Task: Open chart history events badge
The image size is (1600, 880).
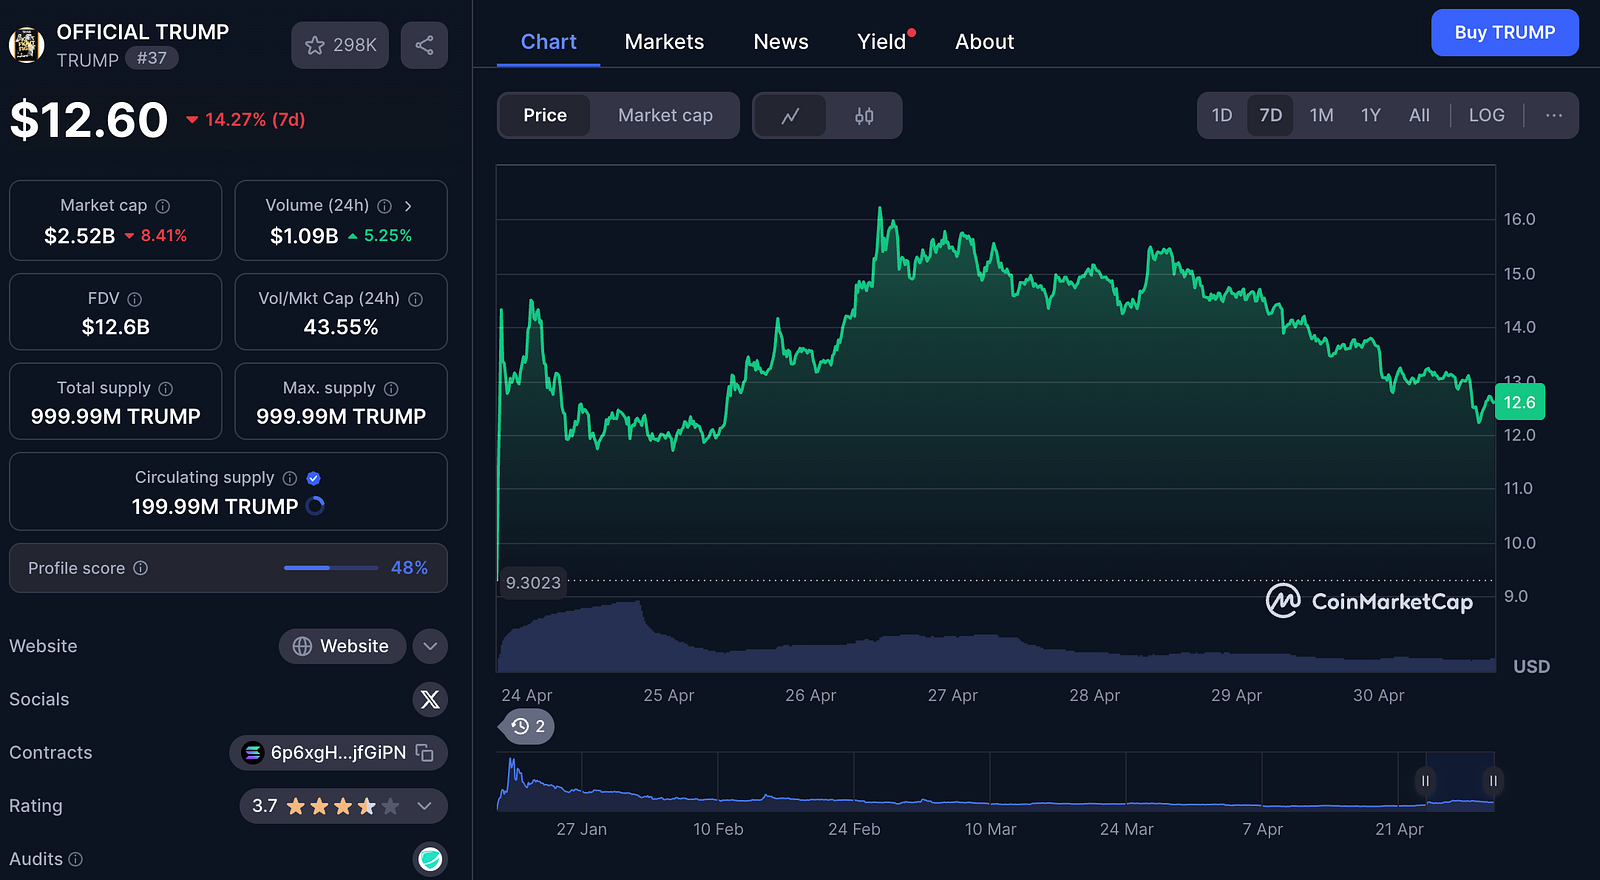Action: [x=527, y=726]
